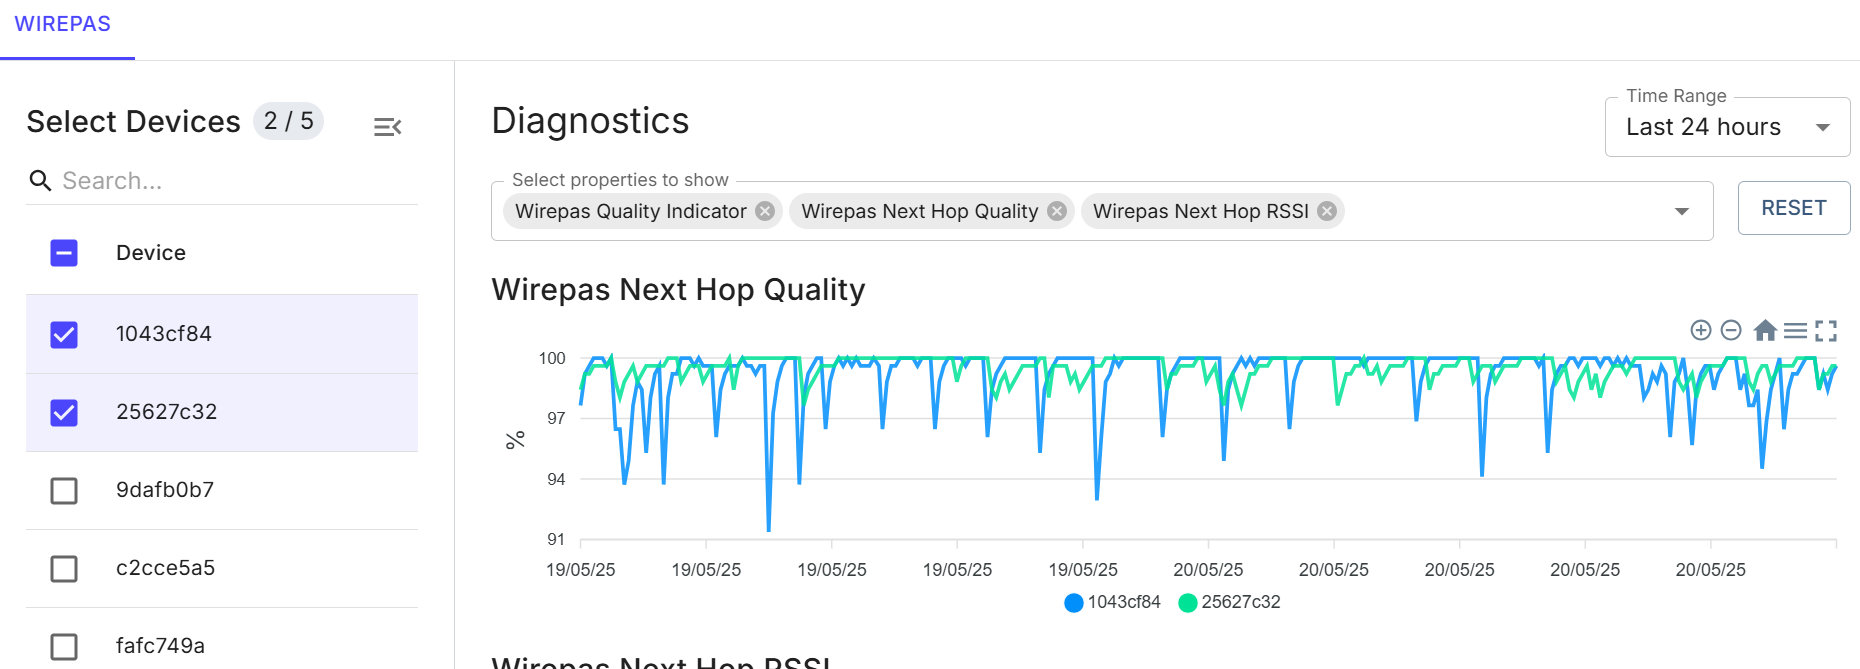Image resolution: width=1860 pixels, height=669 pixels.
Task: Click the Diagnostics heading
Action: click(590, 121)
